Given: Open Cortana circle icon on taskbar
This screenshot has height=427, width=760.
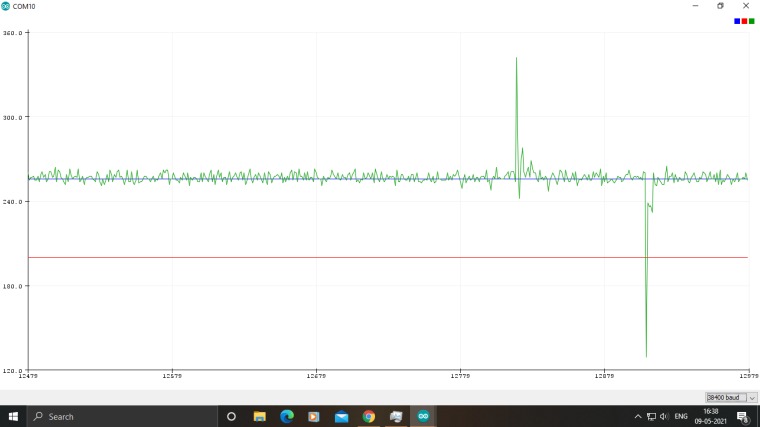Looking at the screenshot, I should (231, 416).
